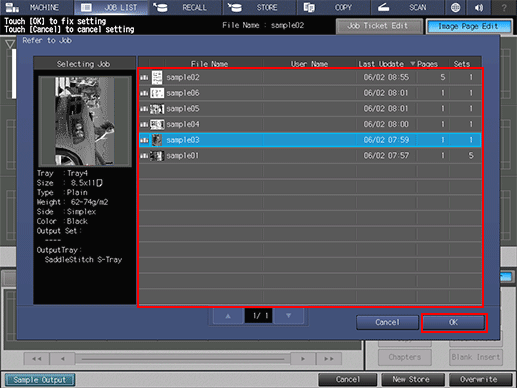The width and height of the screenshot is (517, 388).
Task: Select the sample02 job row
Action: click(x=310, y=77)
